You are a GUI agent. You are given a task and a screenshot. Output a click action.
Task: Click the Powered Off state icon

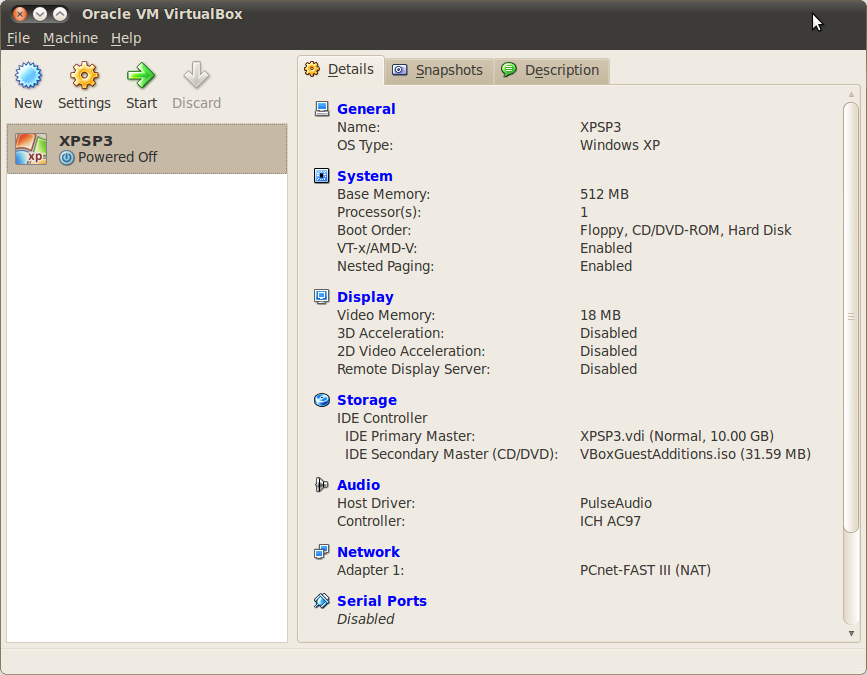(x=66, y=158)
